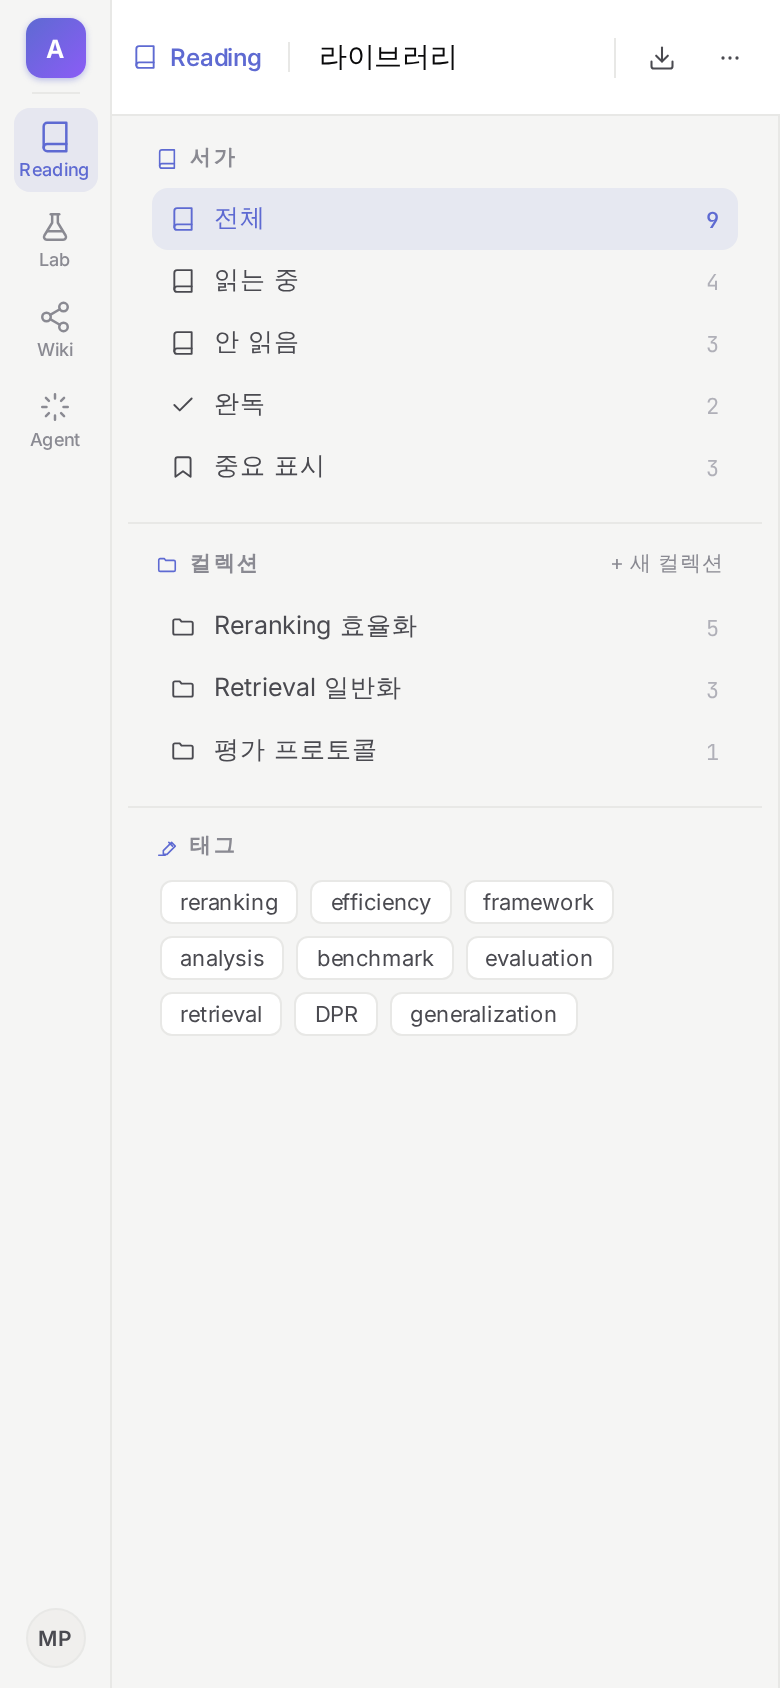Viewport: 780px width, 1688px height.
Task: Click the book icon of 안 읽음
Action: click(183, 343)
